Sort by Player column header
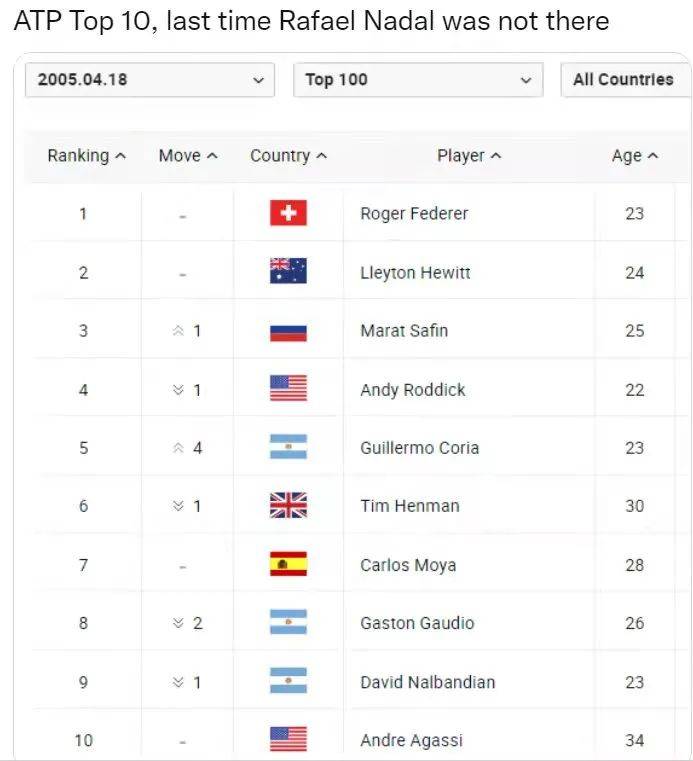Viewport: 693px width, 761px height. (469, 156)
